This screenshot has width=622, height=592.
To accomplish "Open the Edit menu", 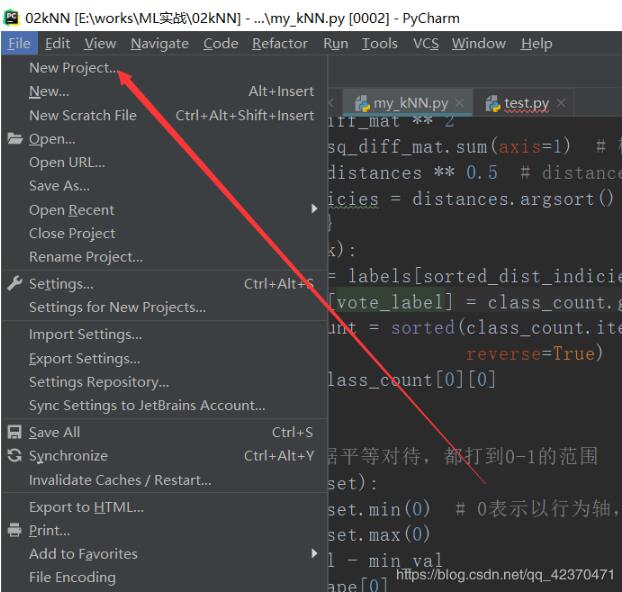I will tap(58, 43).
